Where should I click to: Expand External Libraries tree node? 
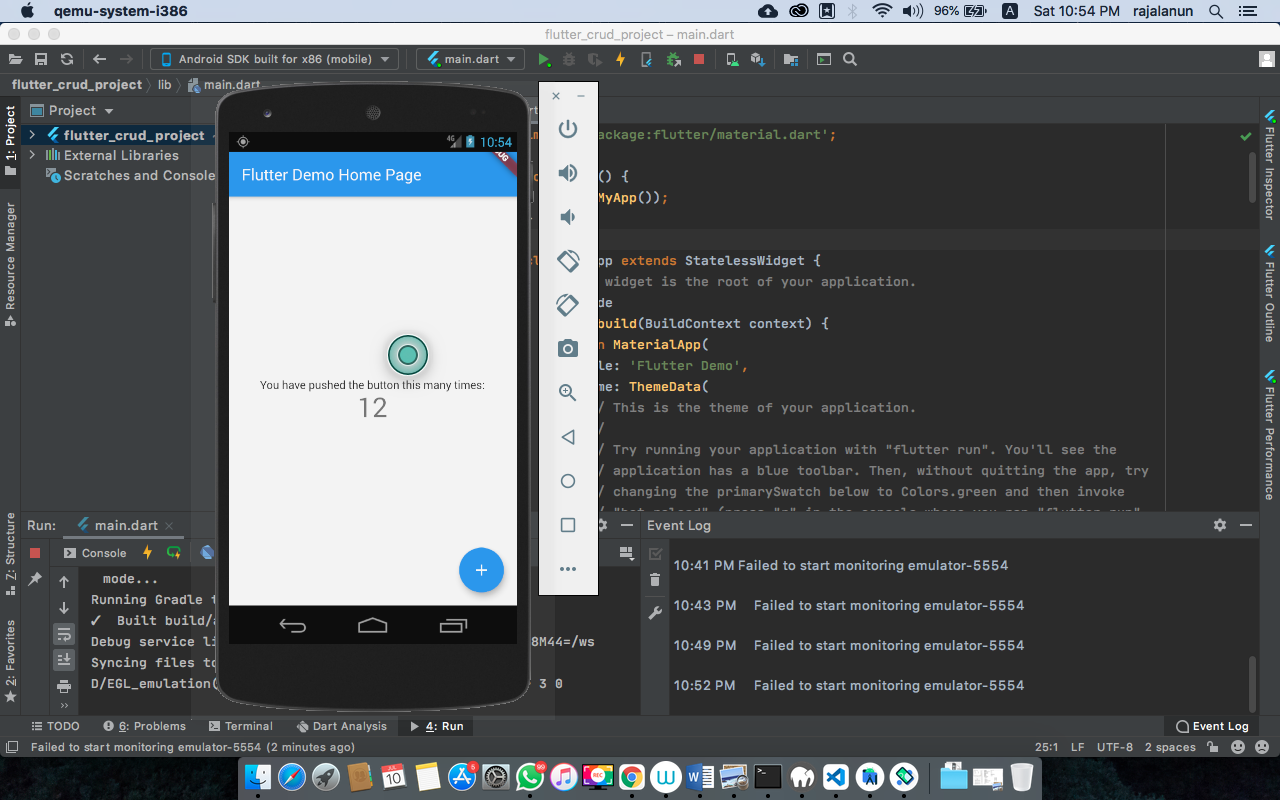pos(32,155)
